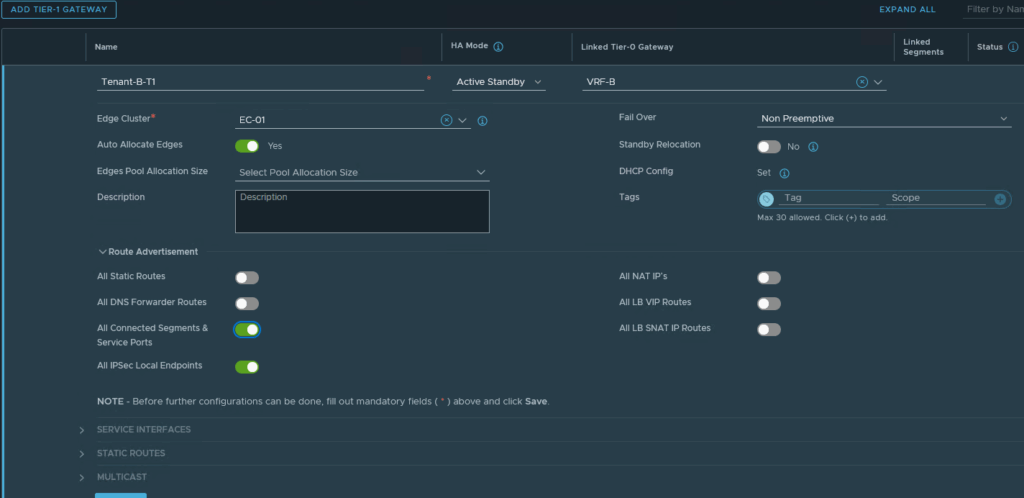
Task: Disable the Auto Allocate Edges toggle
Action: coord(247,146)
